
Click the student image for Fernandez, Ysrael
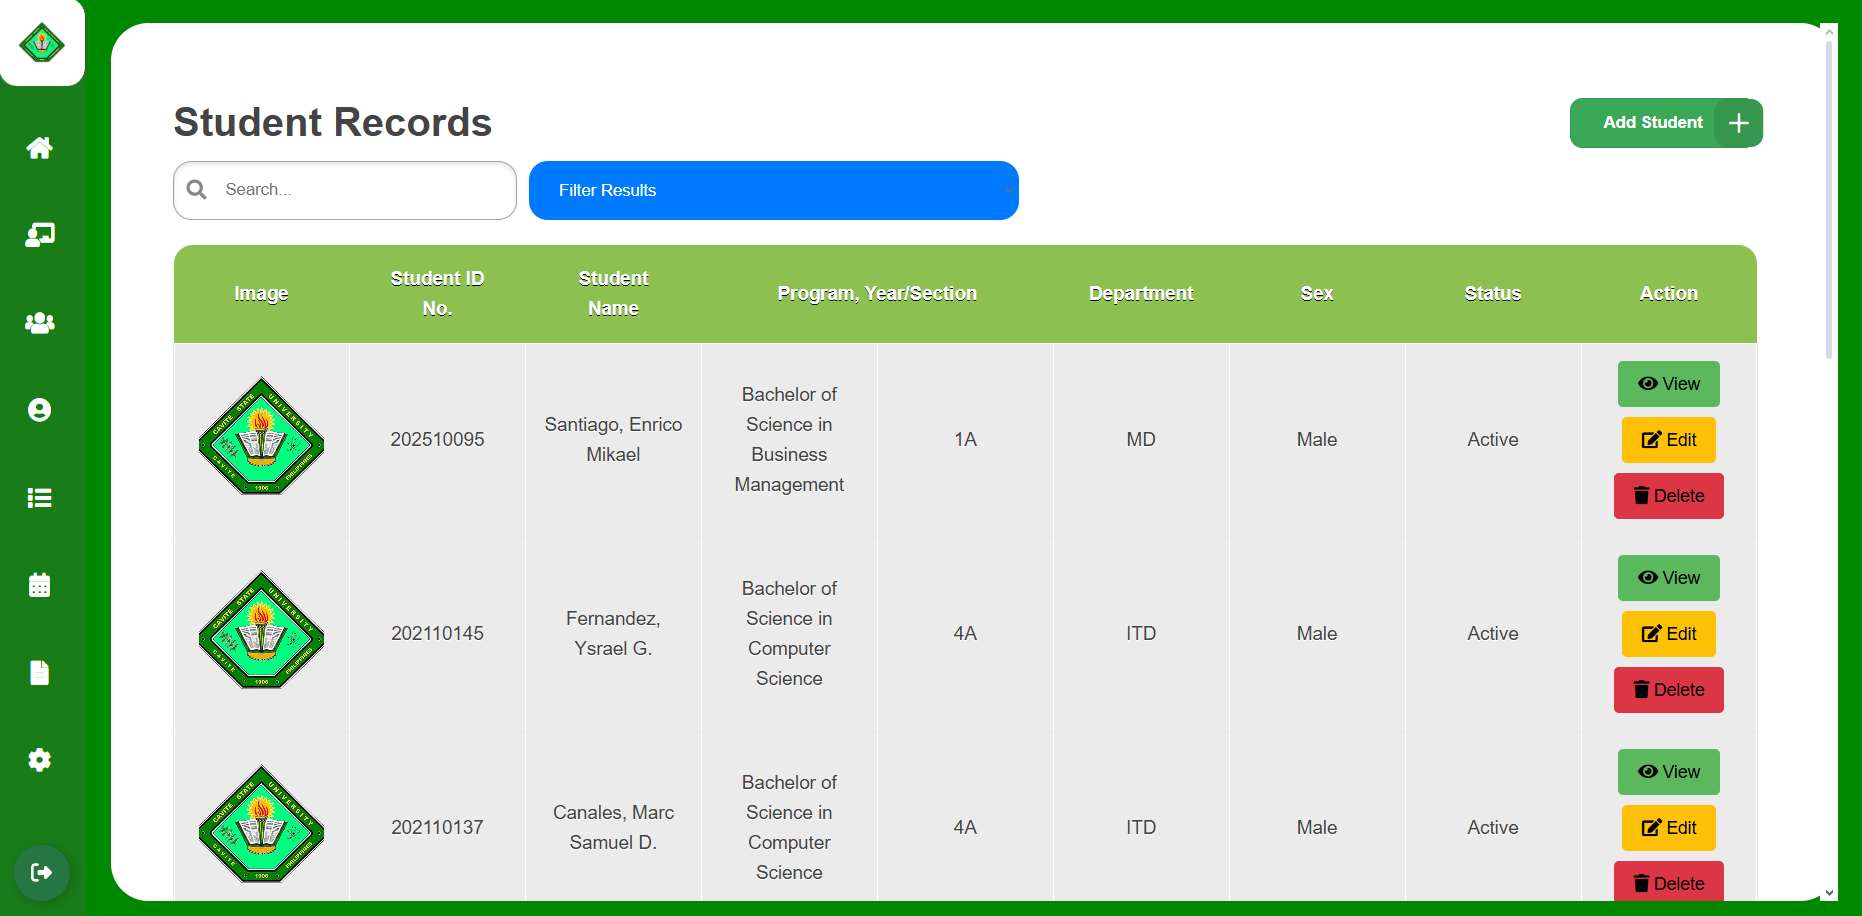tap(262, 631)
